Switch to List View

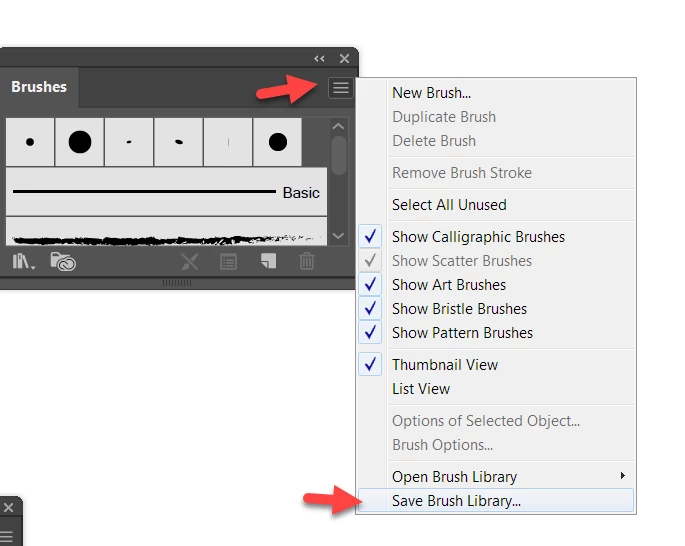(x=495, y=388)
